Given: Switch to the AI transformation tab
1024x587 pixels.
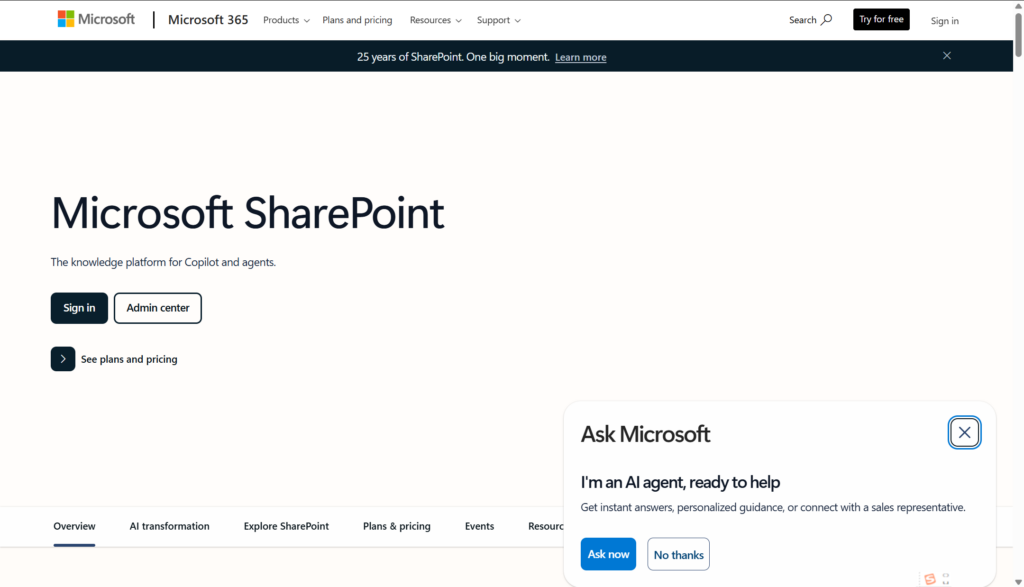Looking at the screenshot, I should click(169, 526).
